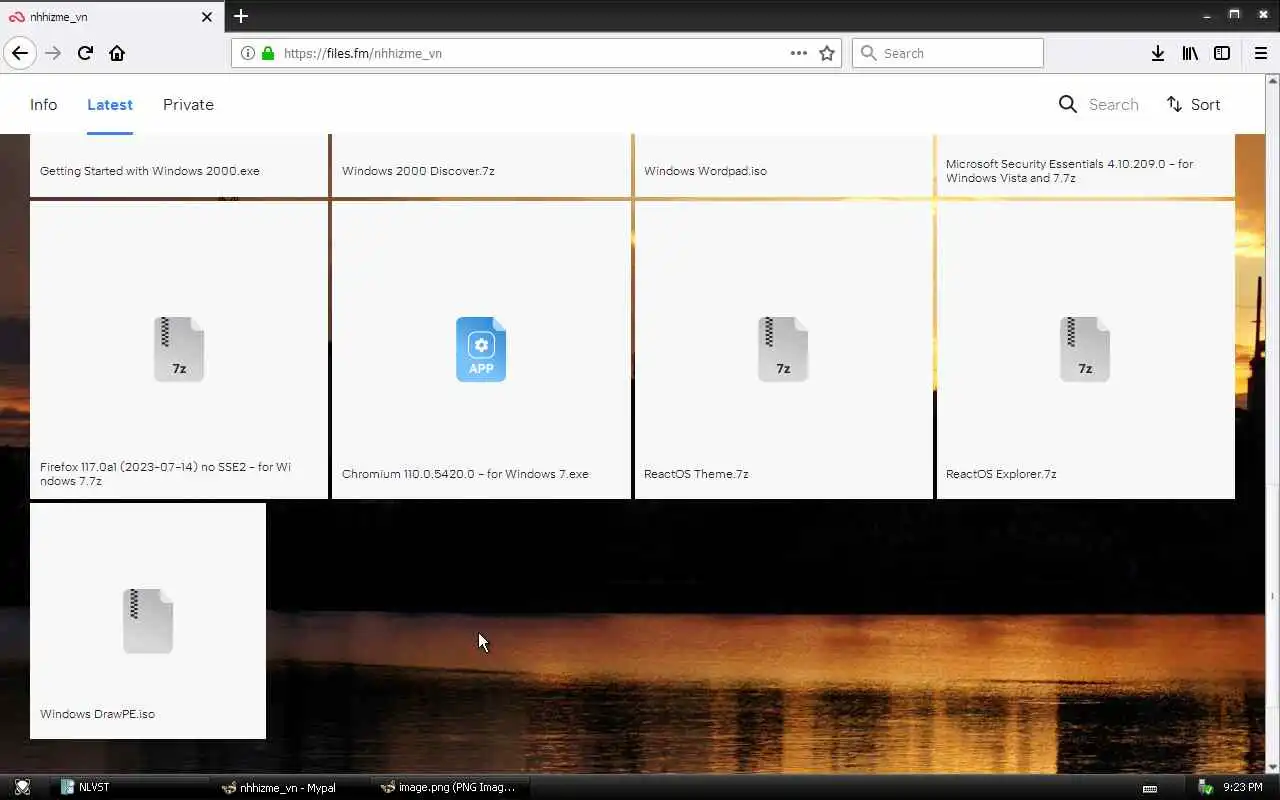Viewport: 1280px width, 800px height.
Task: Click the 9:23 PM taskbar clock
Action: (x=1243, y=788)
